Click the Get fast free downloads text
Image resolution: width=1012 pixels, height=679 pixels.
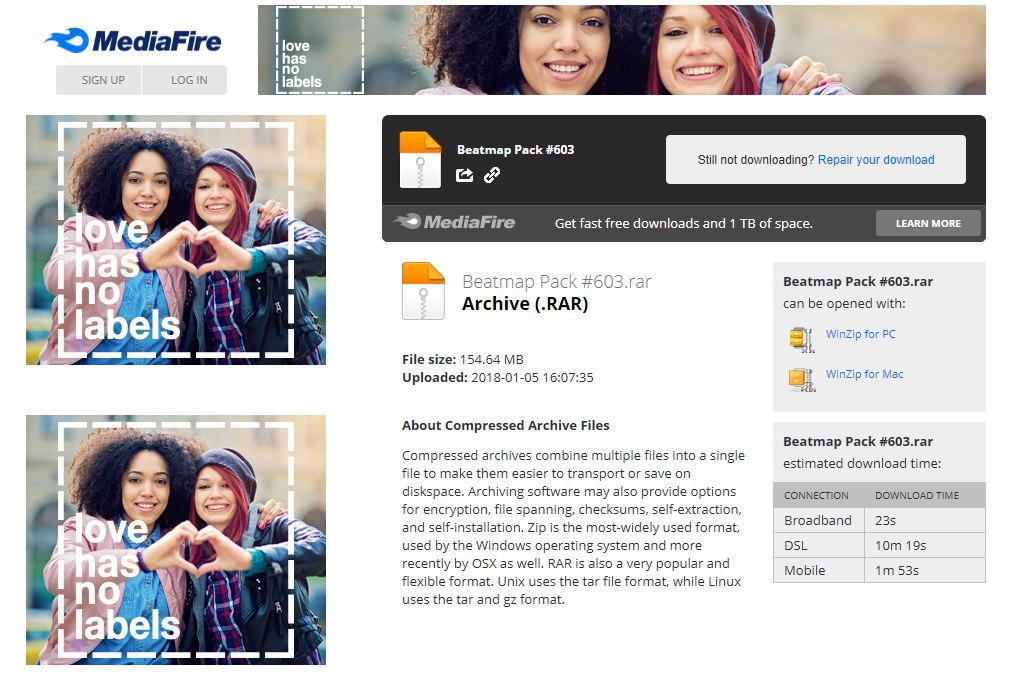683,223
